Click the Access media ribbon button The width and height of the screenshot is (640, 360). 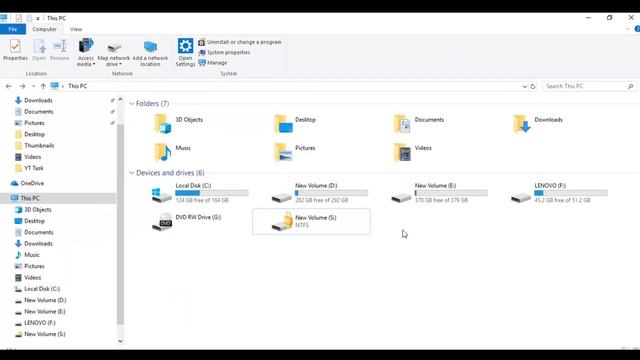[x=86, y=52]
